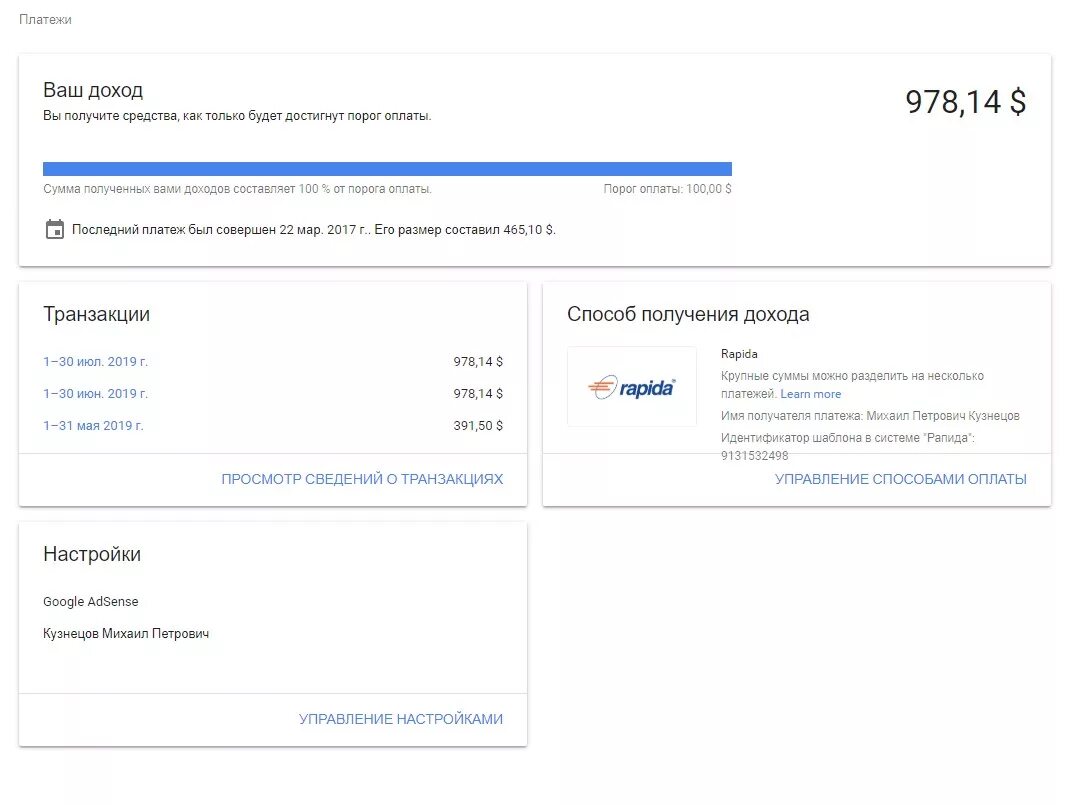Click the 100 % of threshold description text
1080x805 pixels.
[238, 189]
